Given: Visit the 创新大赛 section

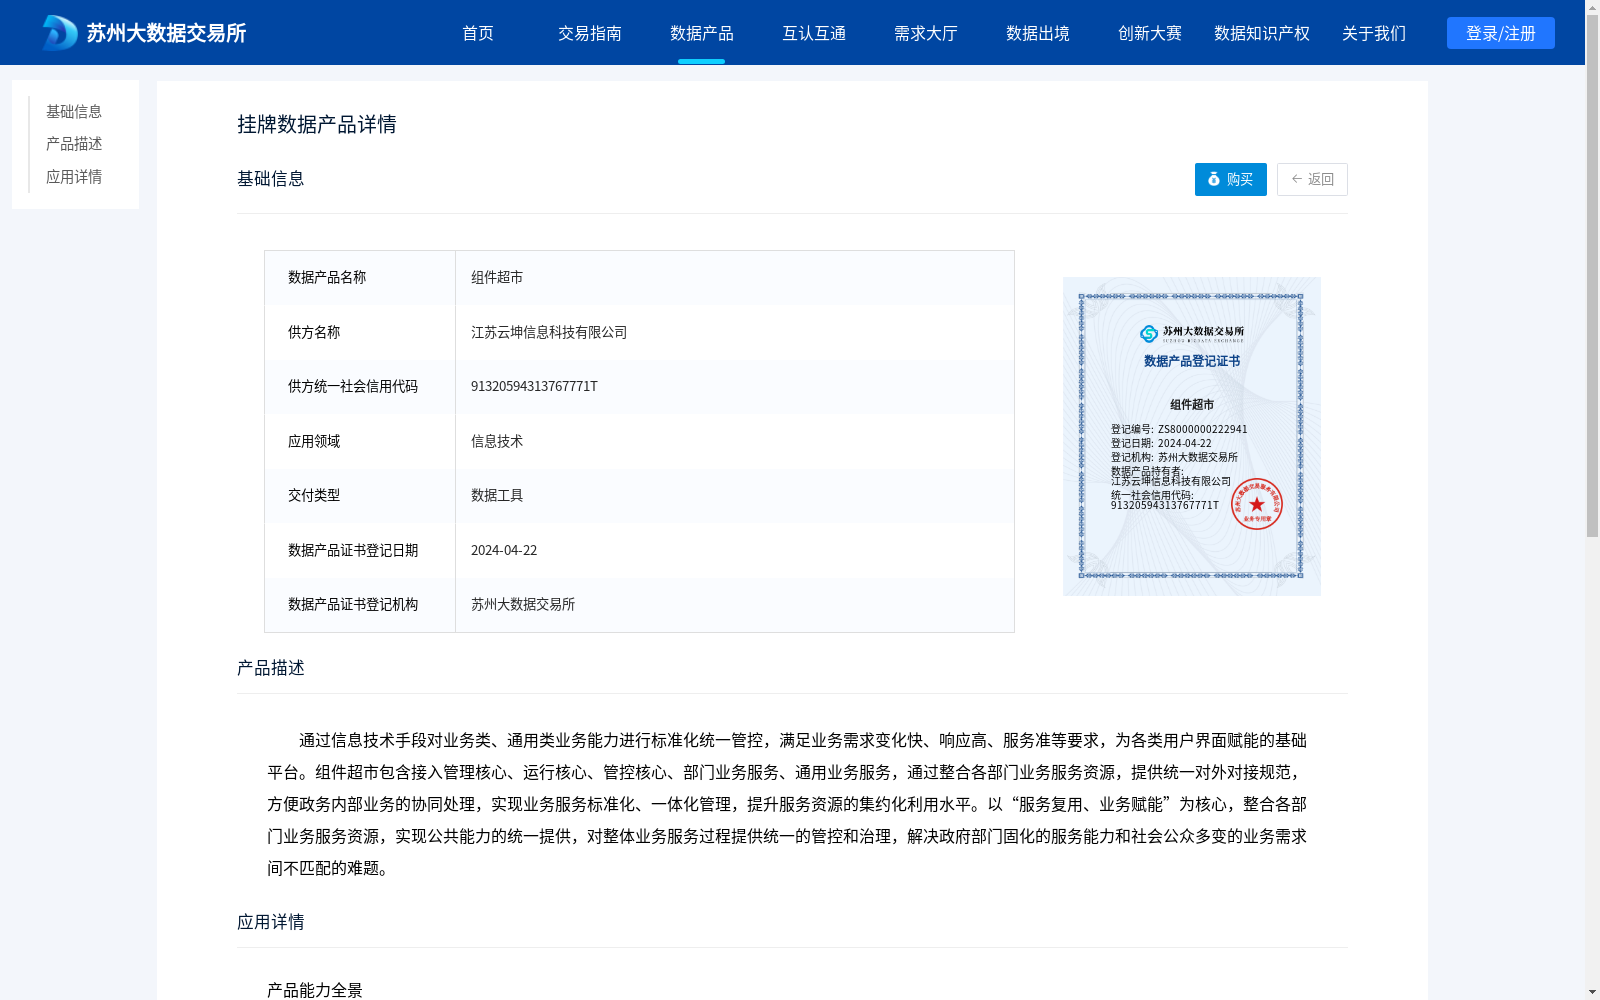Looking at the screenshot, I should [x=1150, y=33].
